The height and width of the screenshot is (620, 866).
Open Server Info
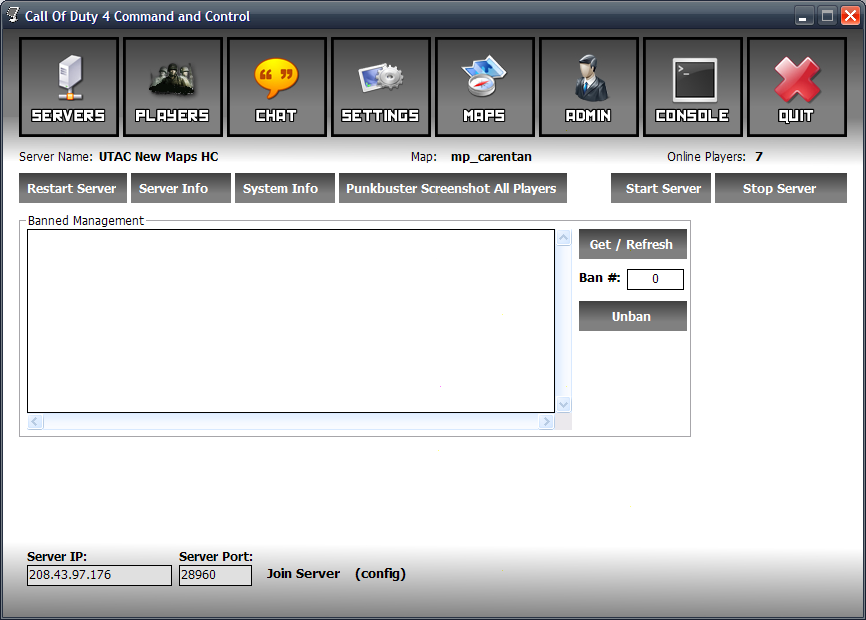click(181, 188)
